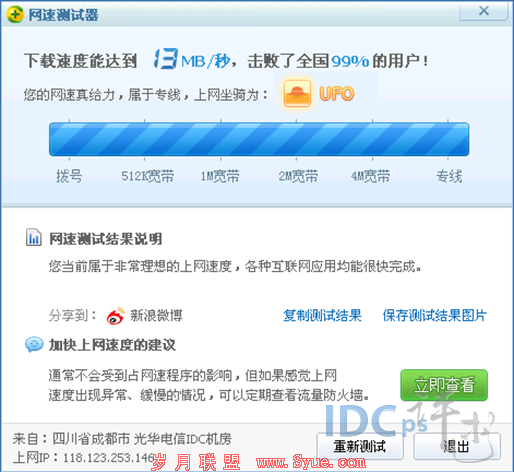Close the 网速测试器 window
The width and height of the screenshot is (514, 472).
tap(484, 11)
